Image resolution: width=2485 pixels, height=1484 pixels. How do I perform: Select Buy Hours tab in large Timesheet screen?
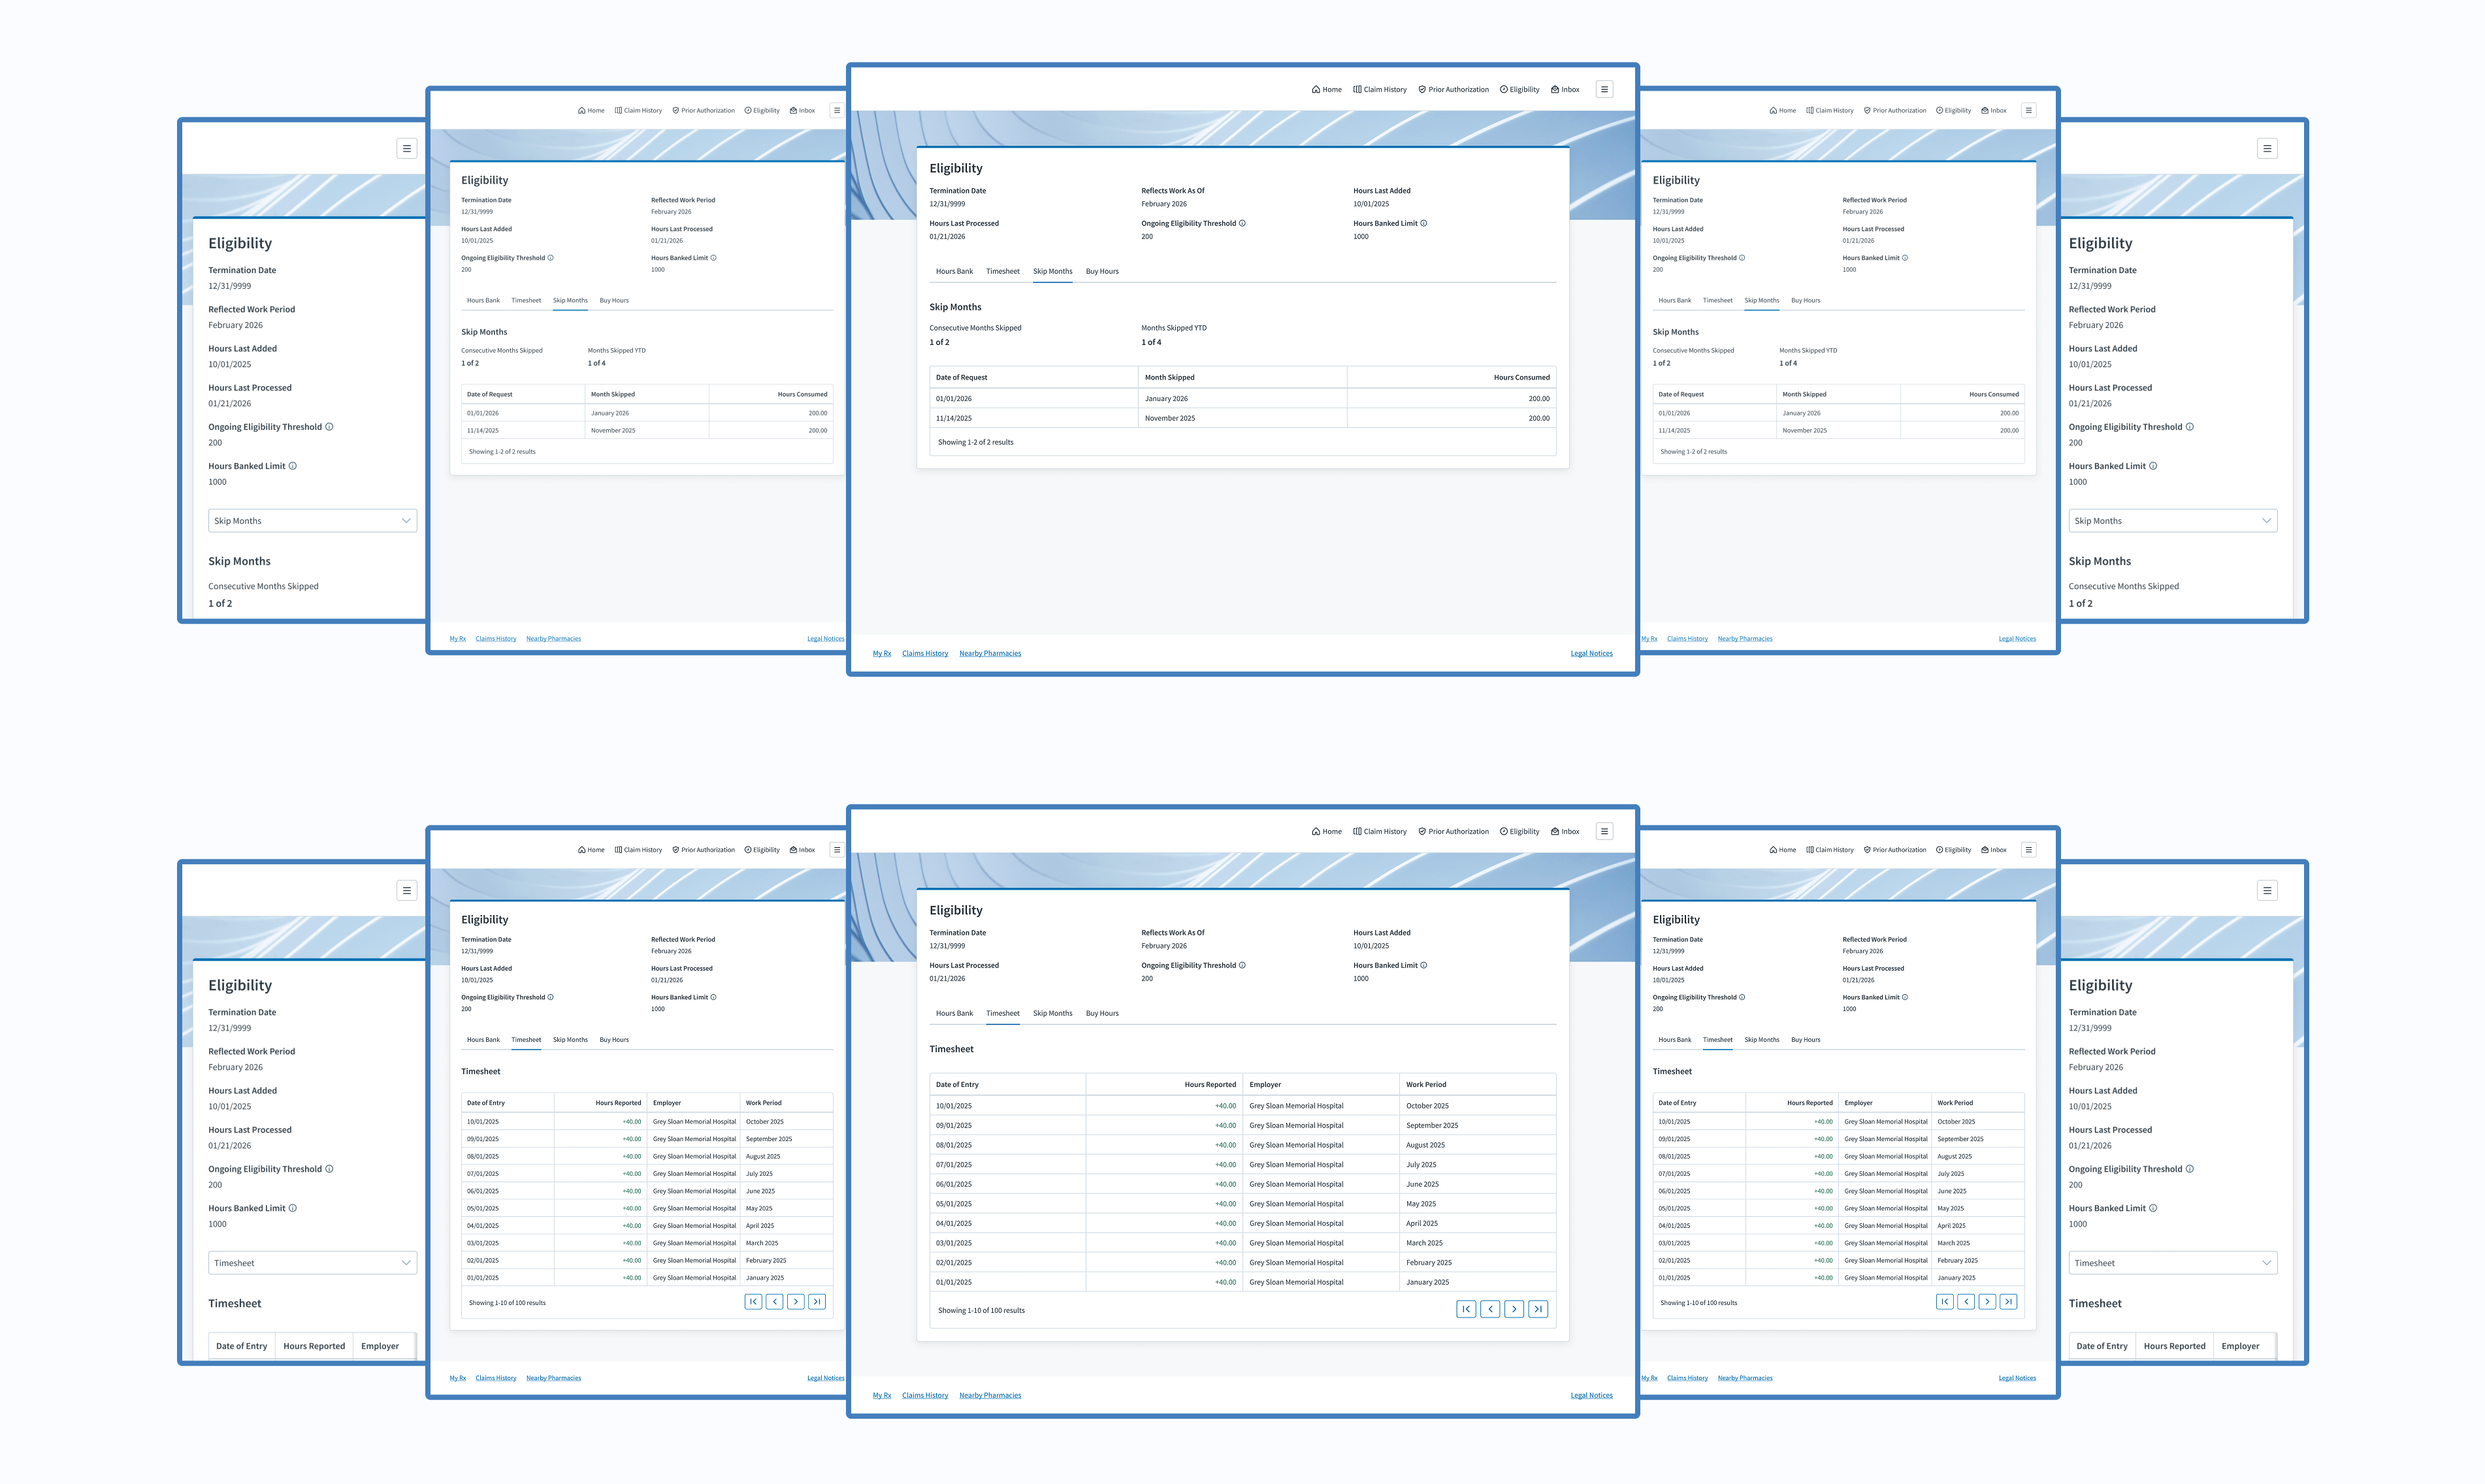pos(1102,1013)
